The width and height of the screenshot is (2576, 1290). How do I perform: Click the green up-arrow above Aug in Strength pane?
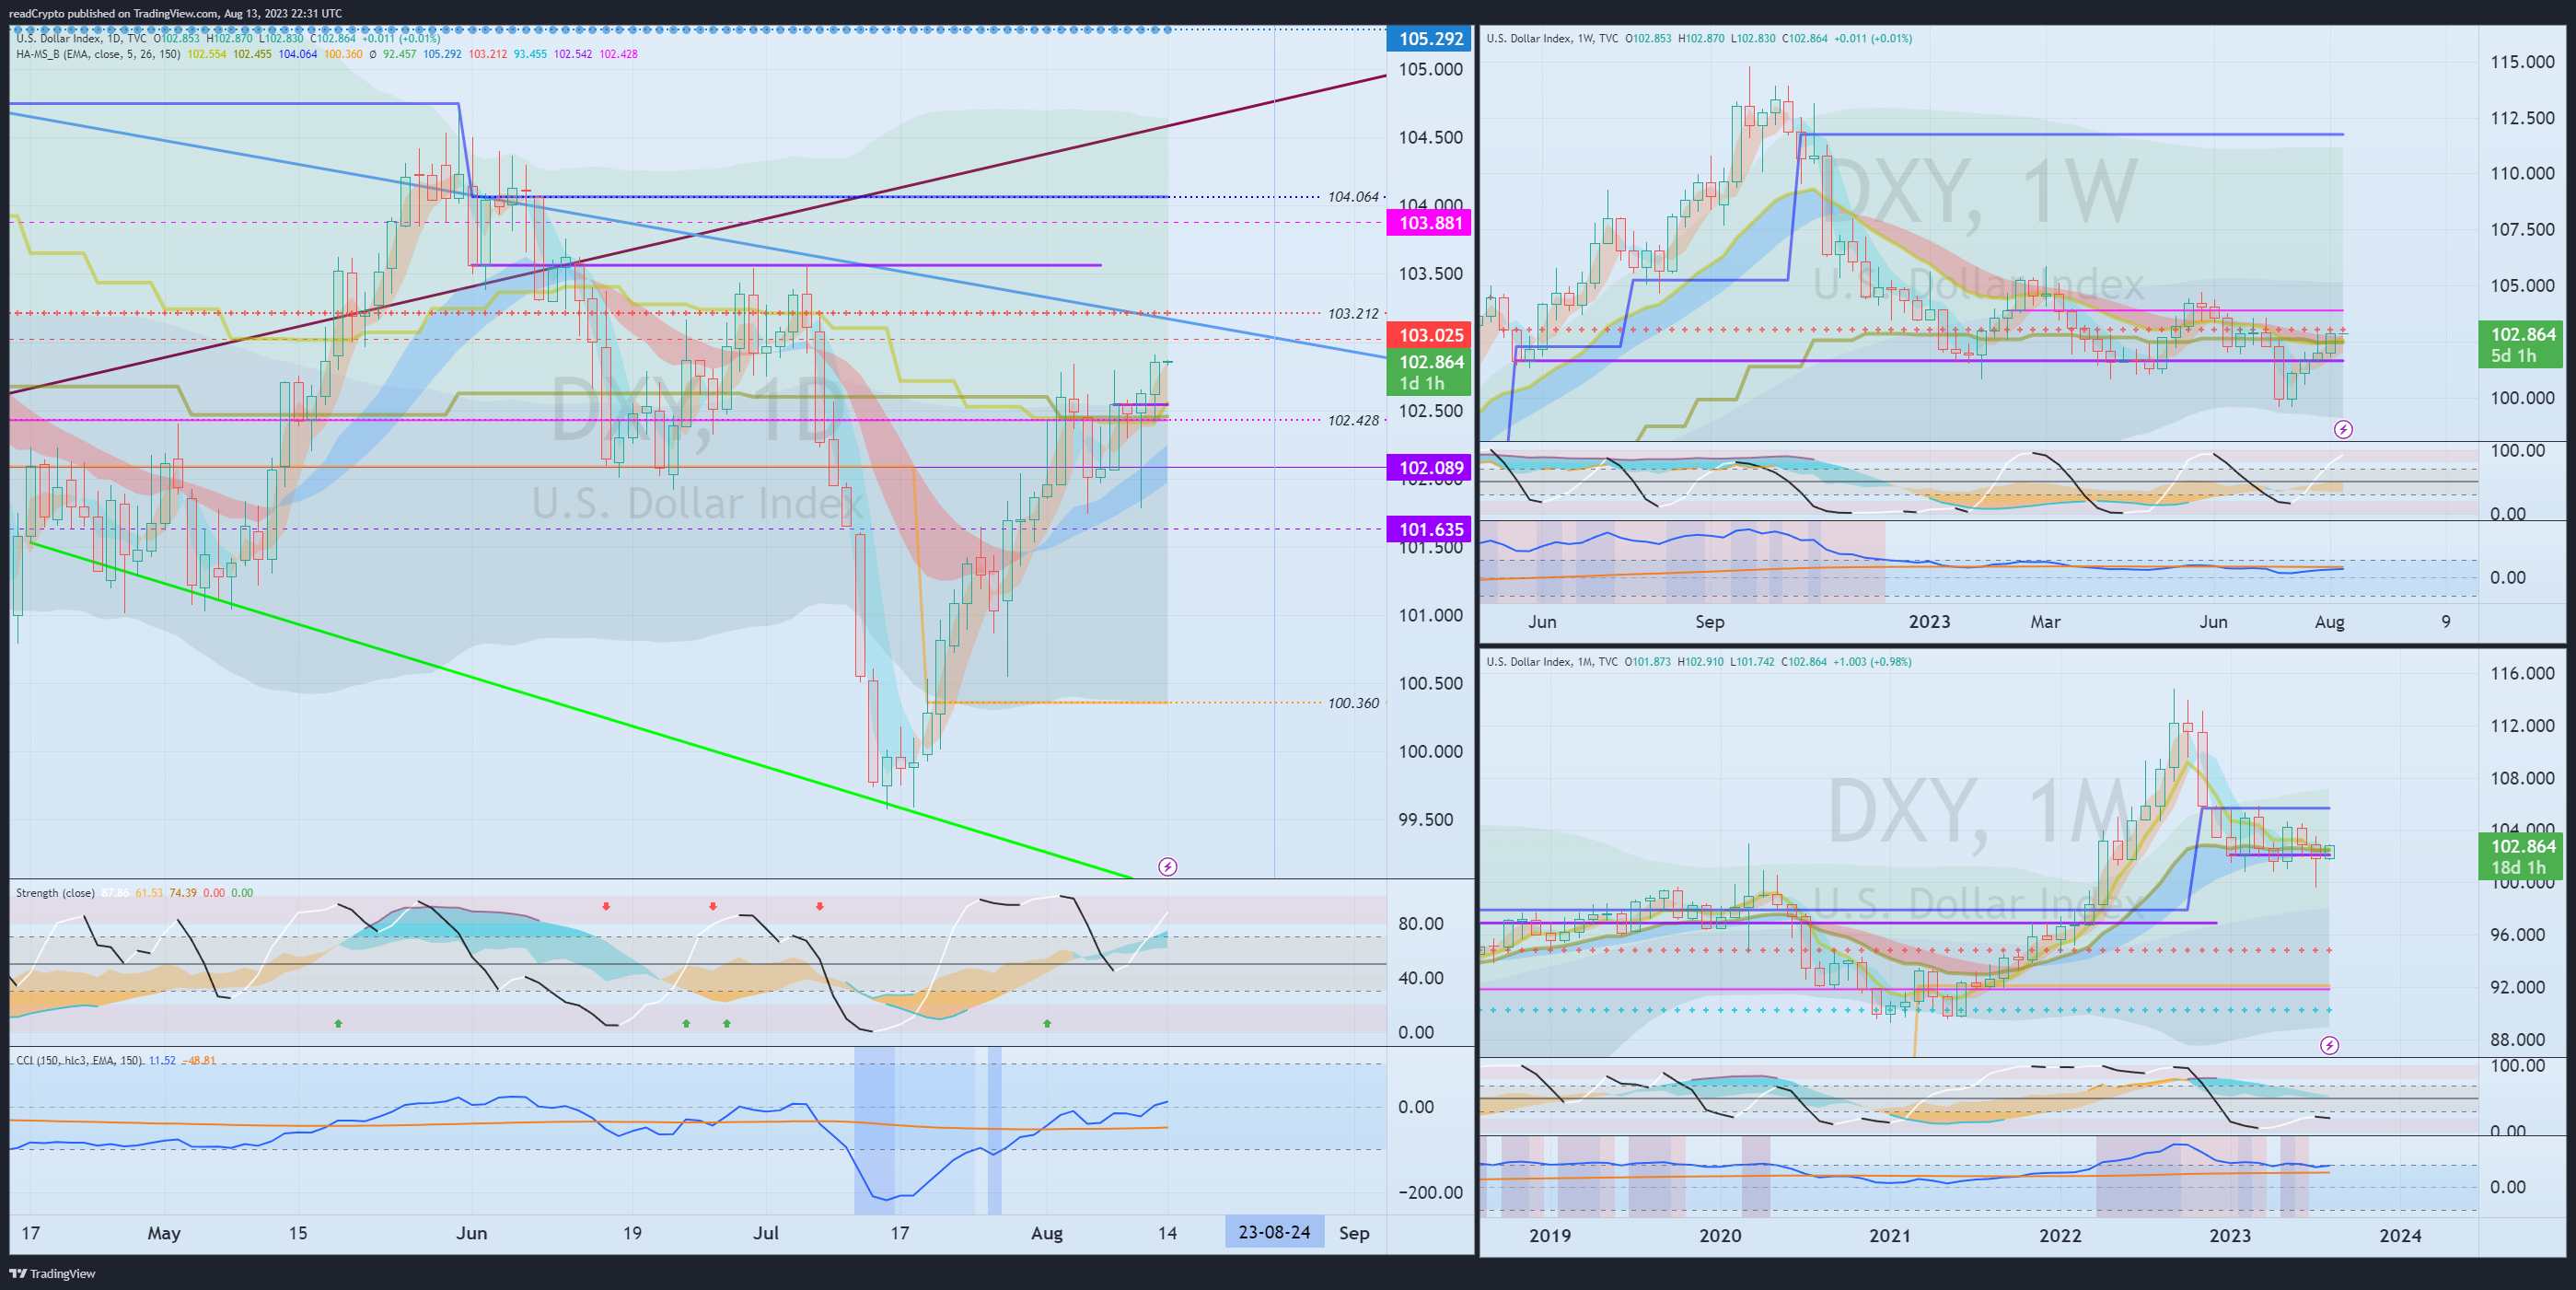1046,1024
